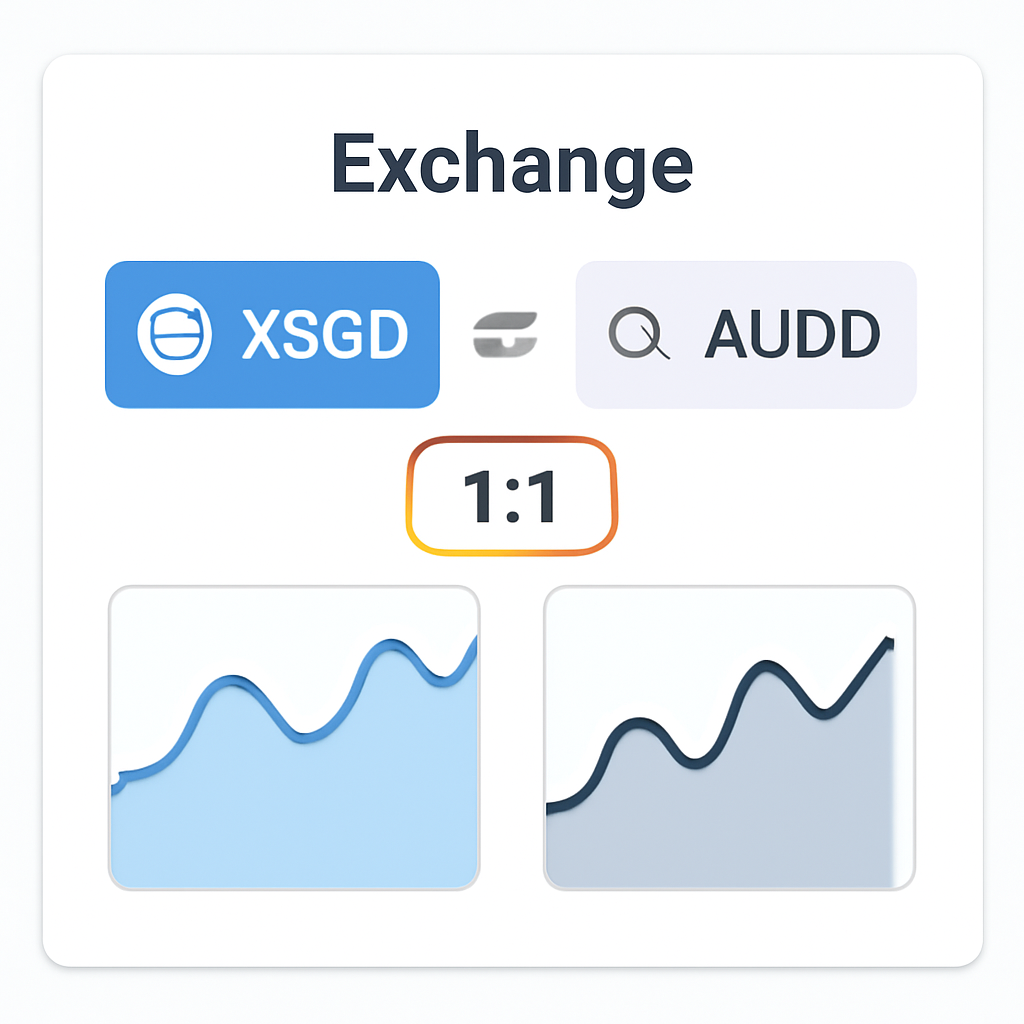Viewport: 1024px width, 1024px height.
Task: Click the first peak of the blue chart line
Action: coord(232,681)
